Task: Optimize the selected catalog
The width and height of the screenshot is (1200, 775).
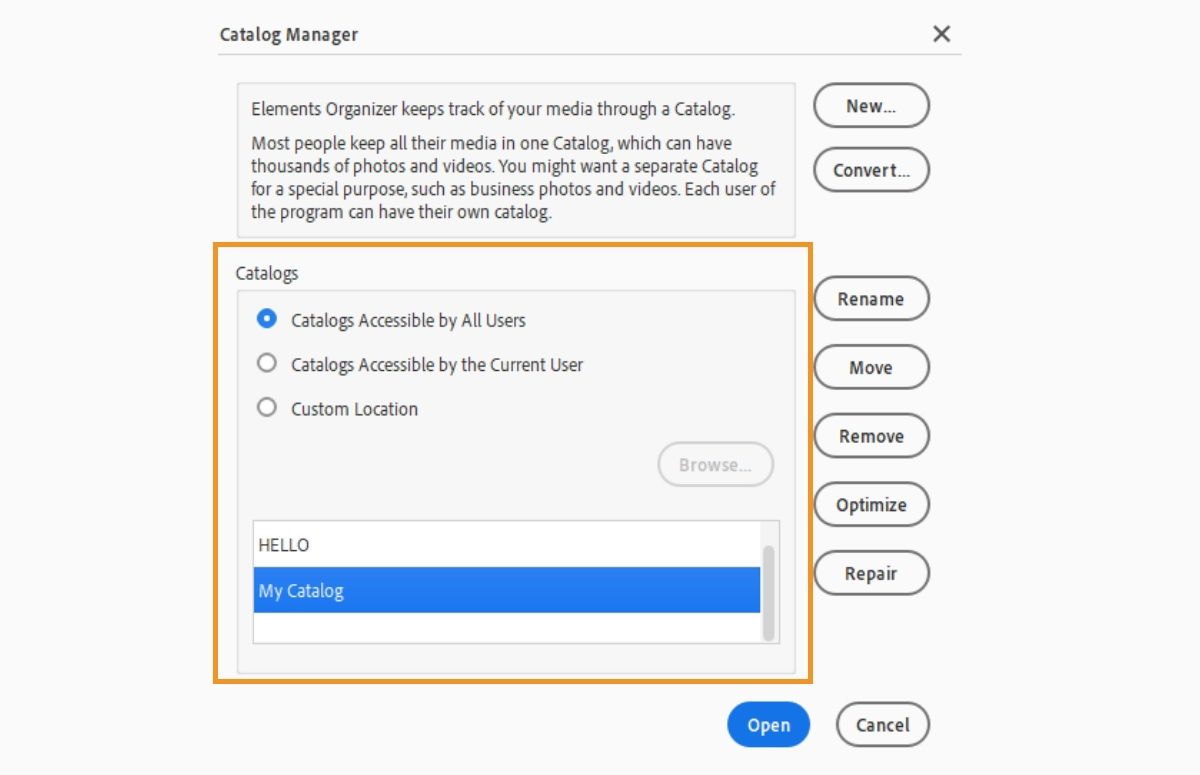Action: [871, 505]
